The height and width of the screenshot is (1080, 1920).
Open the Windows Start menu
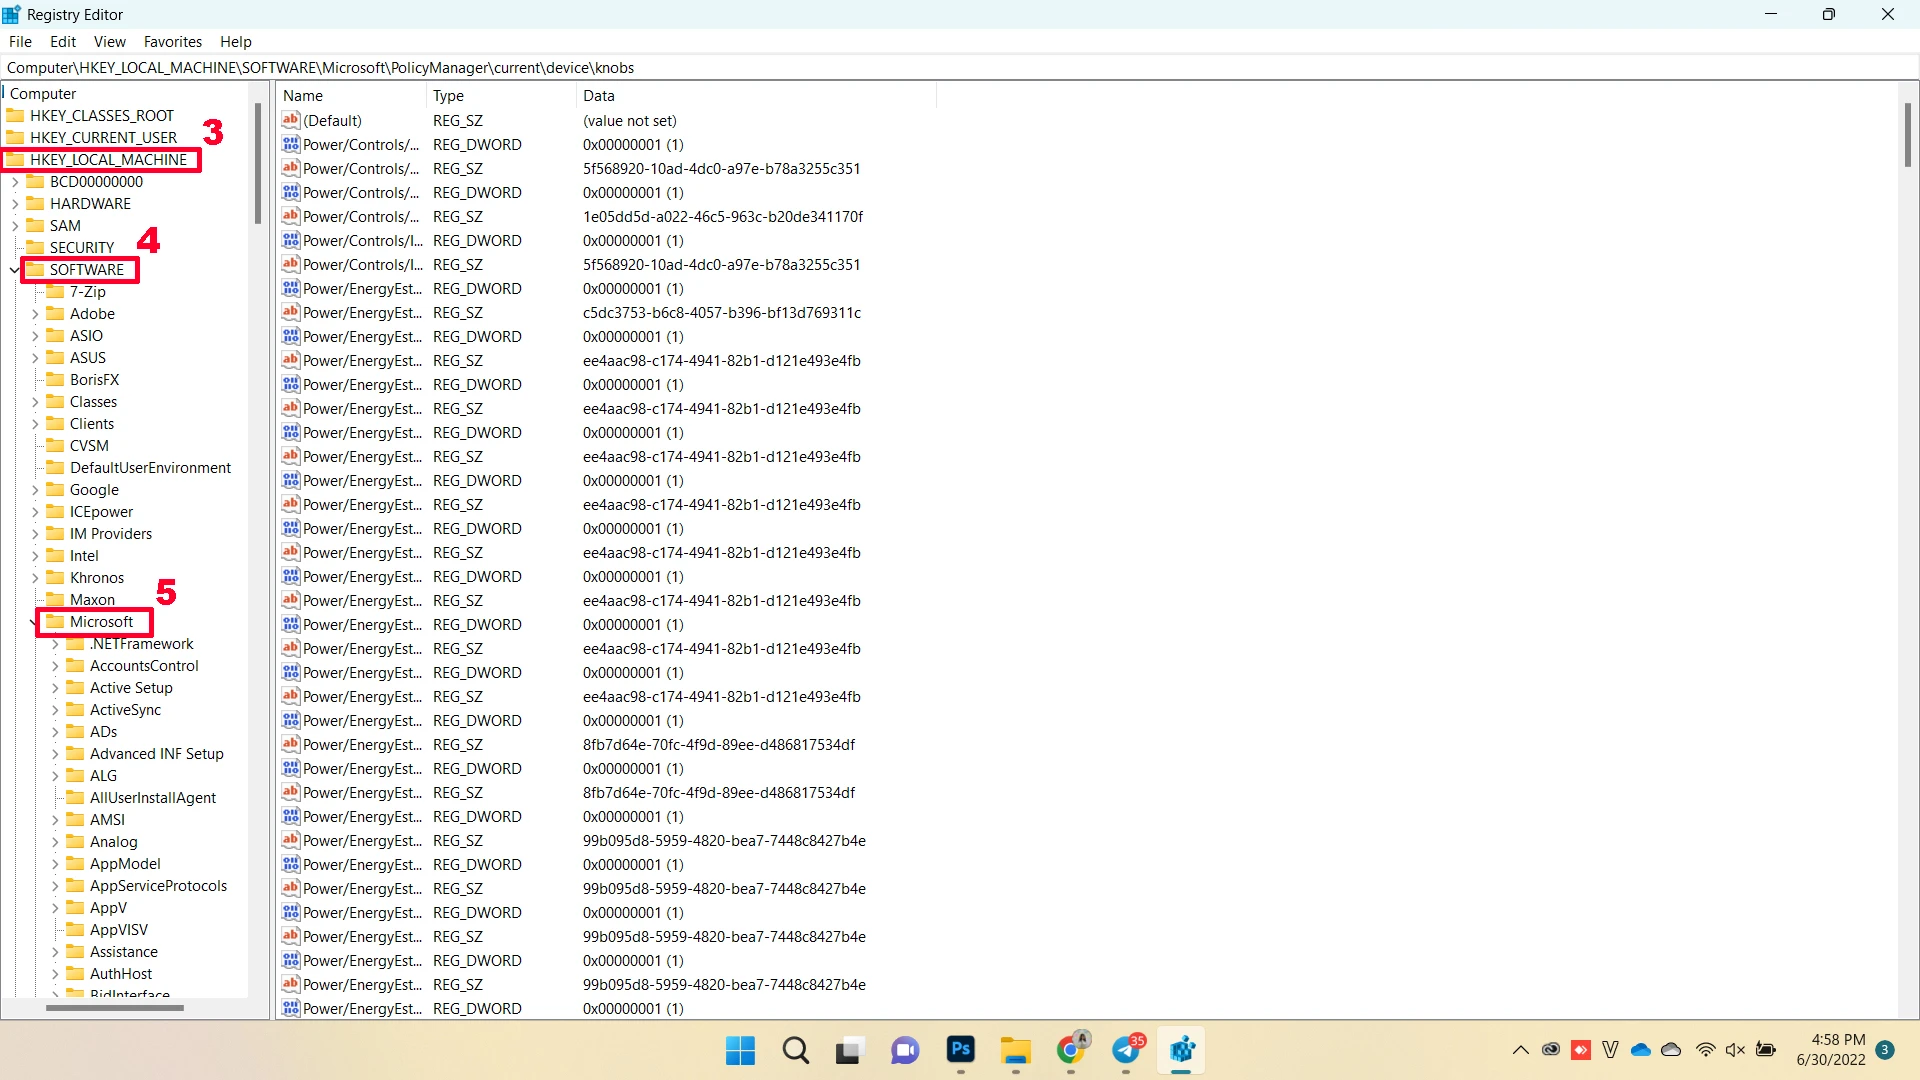(x=740, y=1050)
